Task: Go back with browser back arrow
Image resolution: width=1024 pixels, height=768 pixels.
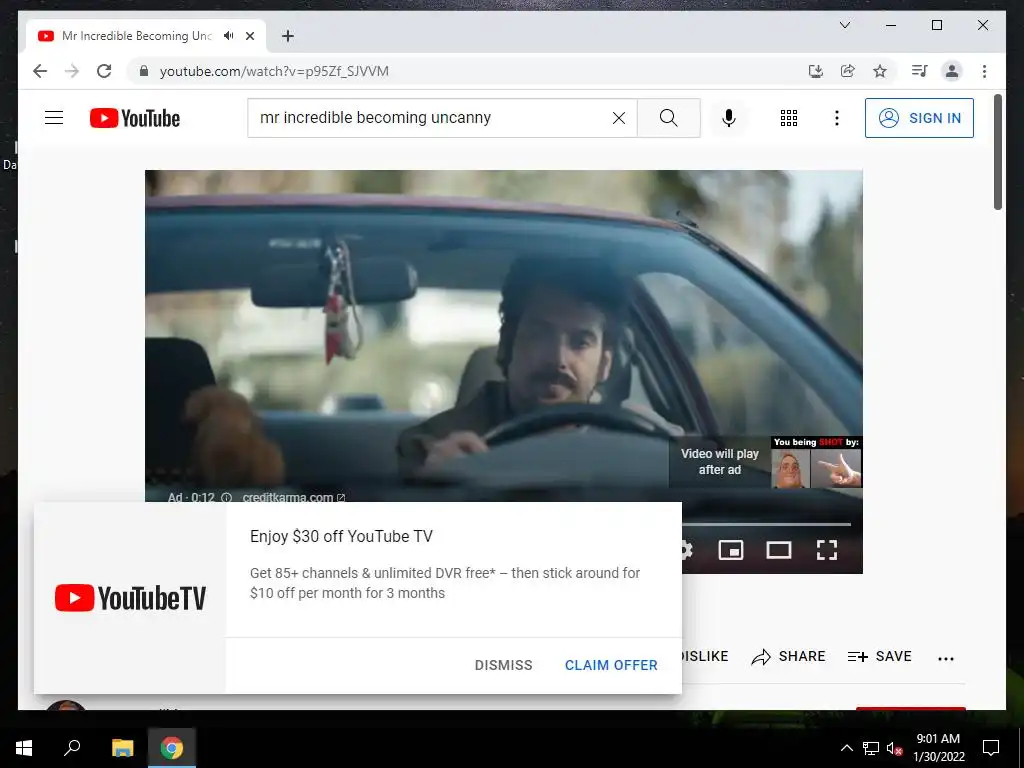Action: click(40, 71)
